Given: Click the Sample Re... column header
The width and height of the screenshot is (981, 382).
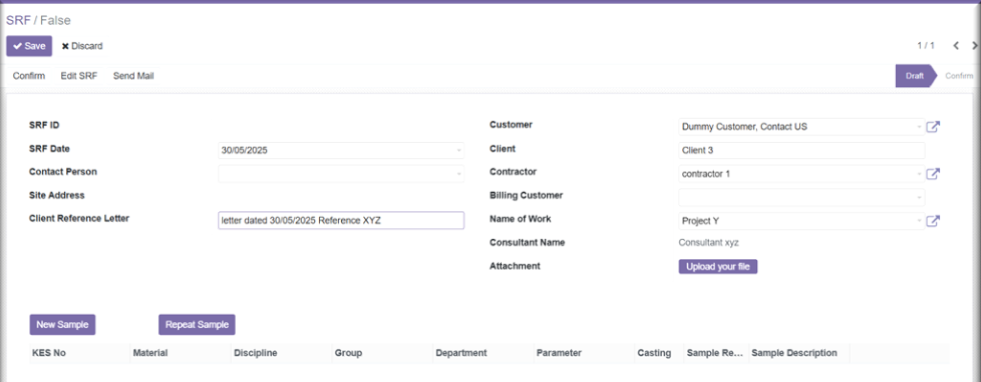Looking at the screenshot, I should point(716,353).
